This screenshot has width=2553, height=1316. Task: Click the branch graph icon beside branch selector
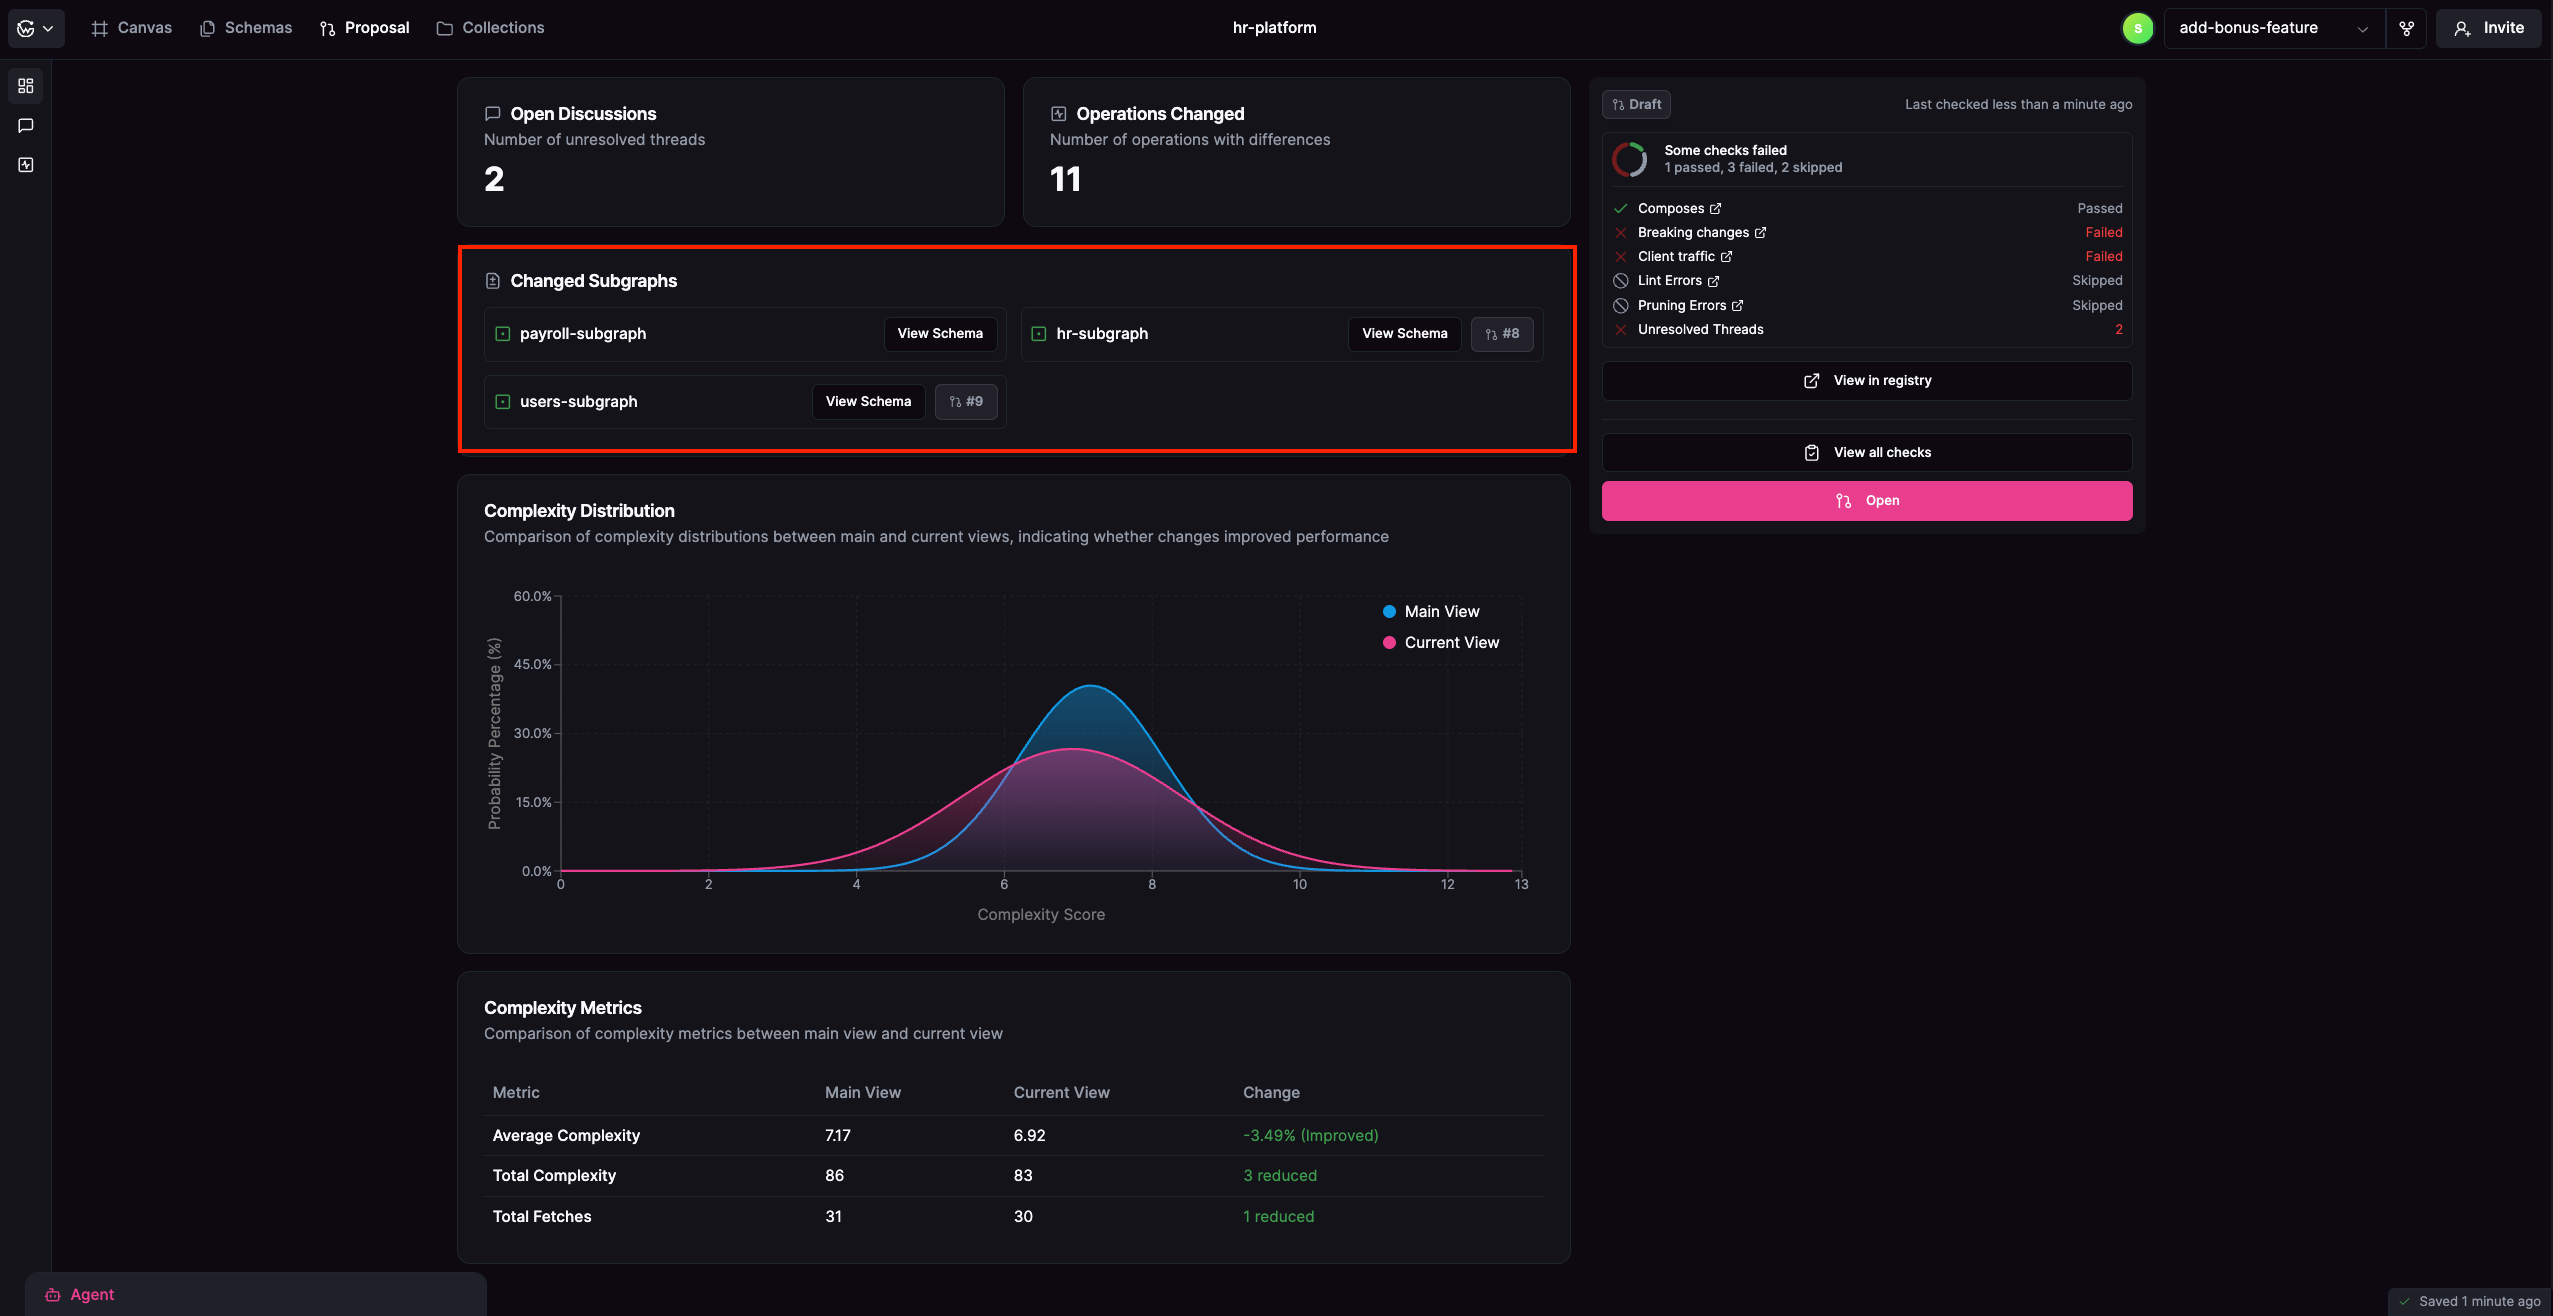pos(2407,28)
